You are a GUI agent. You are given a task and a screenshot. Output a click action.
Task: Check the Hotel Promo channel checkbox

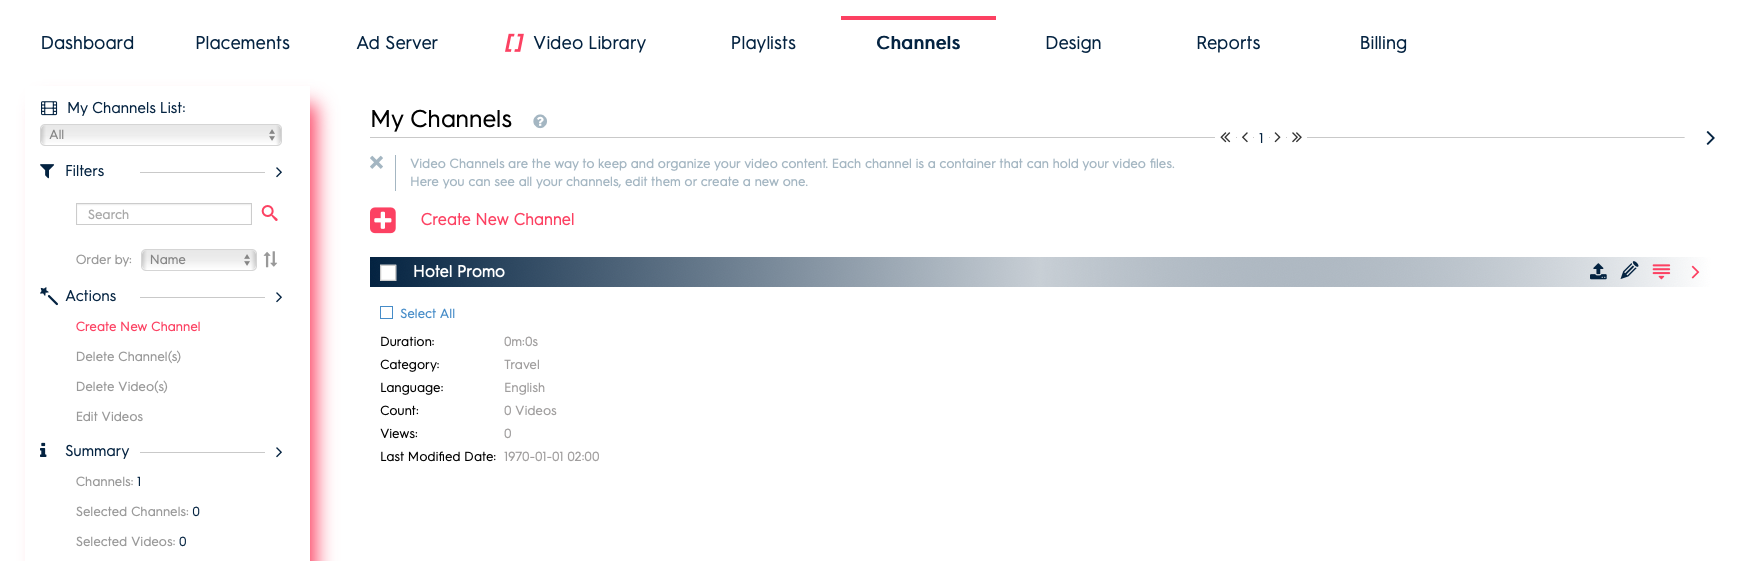coord(389,272)
